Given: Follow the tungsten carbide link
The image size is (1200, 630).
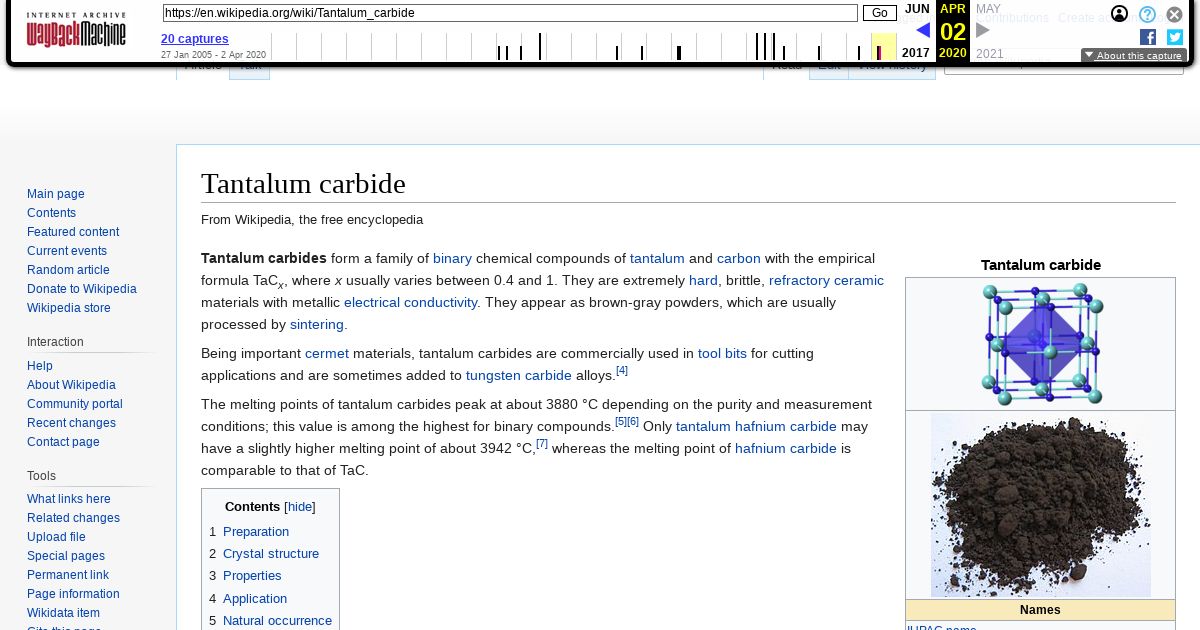Looking at the screenshot, I should pyautogui.click(x=519, y=375).
